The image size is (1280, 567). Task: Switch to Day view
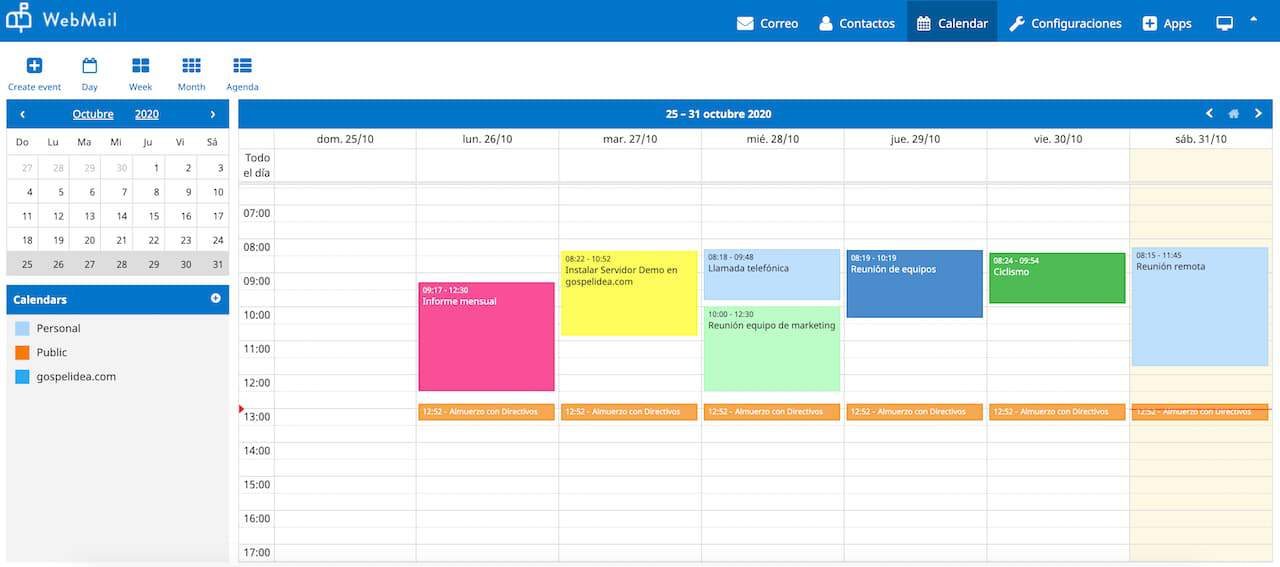pyautogui.click(x=90, y=66)
